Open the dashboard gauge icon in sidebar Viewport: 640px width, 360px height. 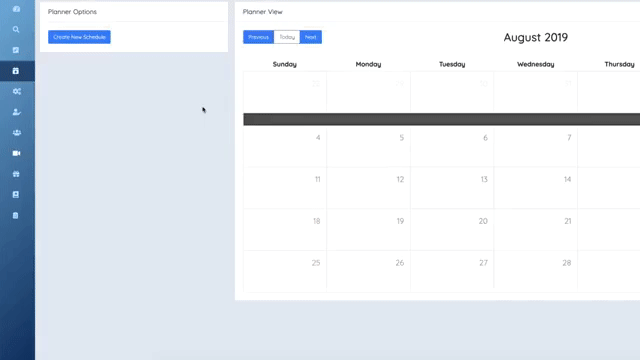click(16, 9)
